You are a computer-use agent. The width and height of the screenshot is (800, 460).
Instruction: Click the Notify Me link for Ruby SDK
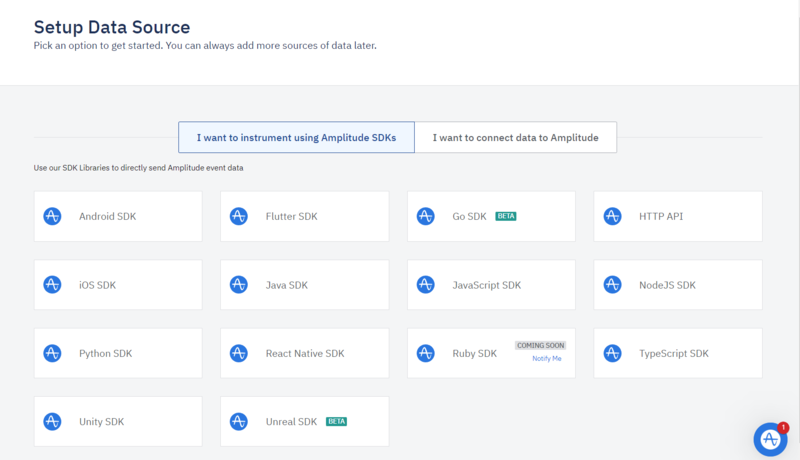(x=547, y=358)
